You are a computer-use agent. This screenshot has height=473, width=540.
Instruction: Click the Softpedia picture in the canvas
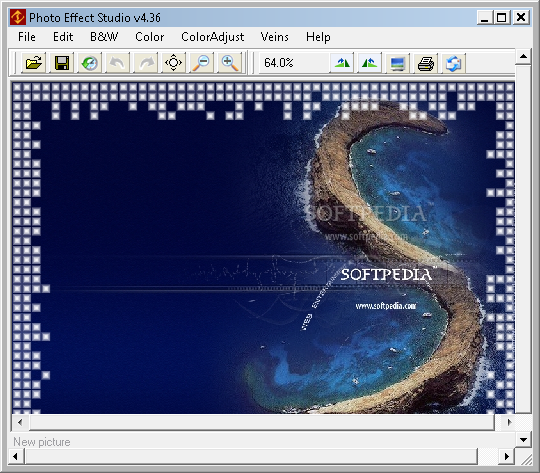tap(263, 247)
